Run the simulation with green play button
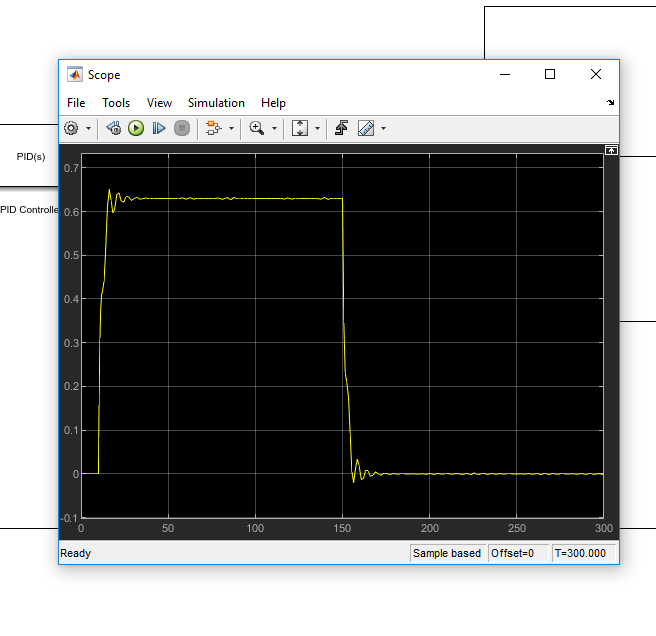Image resolution: width=656 pixels, height=636 pixels. click(136, 128)
